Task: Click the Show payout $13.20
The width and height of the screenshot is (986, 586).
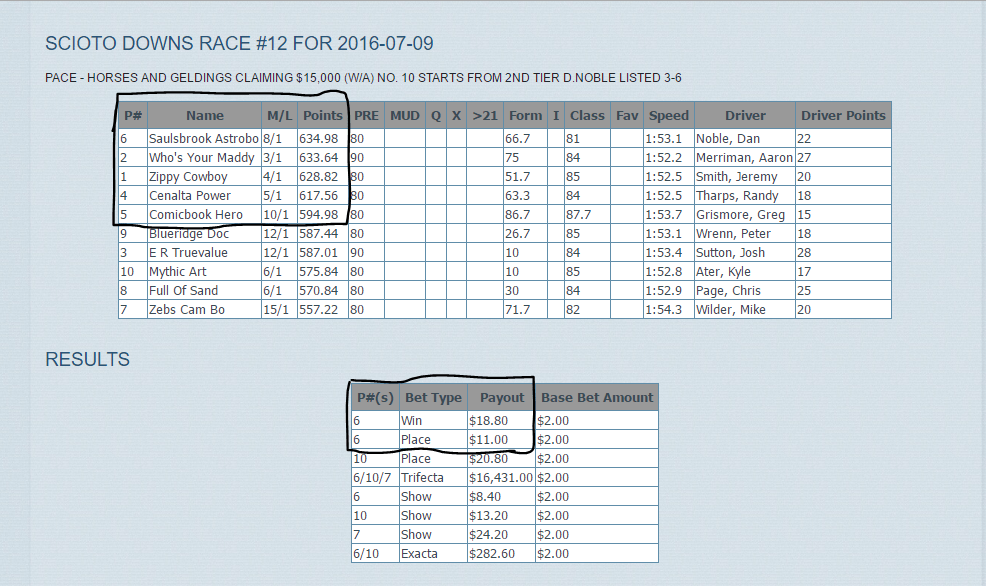Action: click(488, 516)
